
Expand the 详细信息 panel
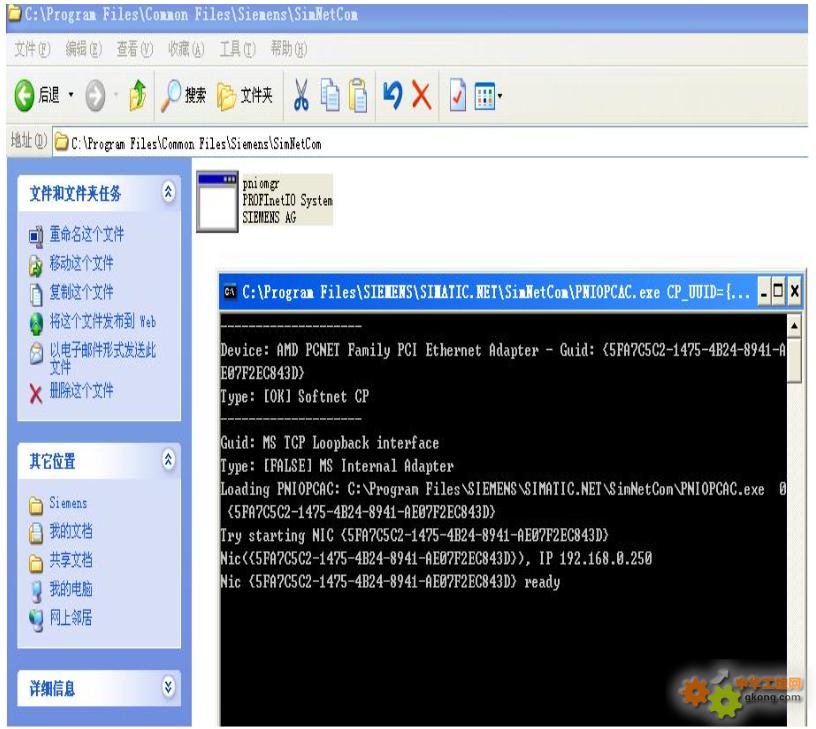tap(168, 687)
